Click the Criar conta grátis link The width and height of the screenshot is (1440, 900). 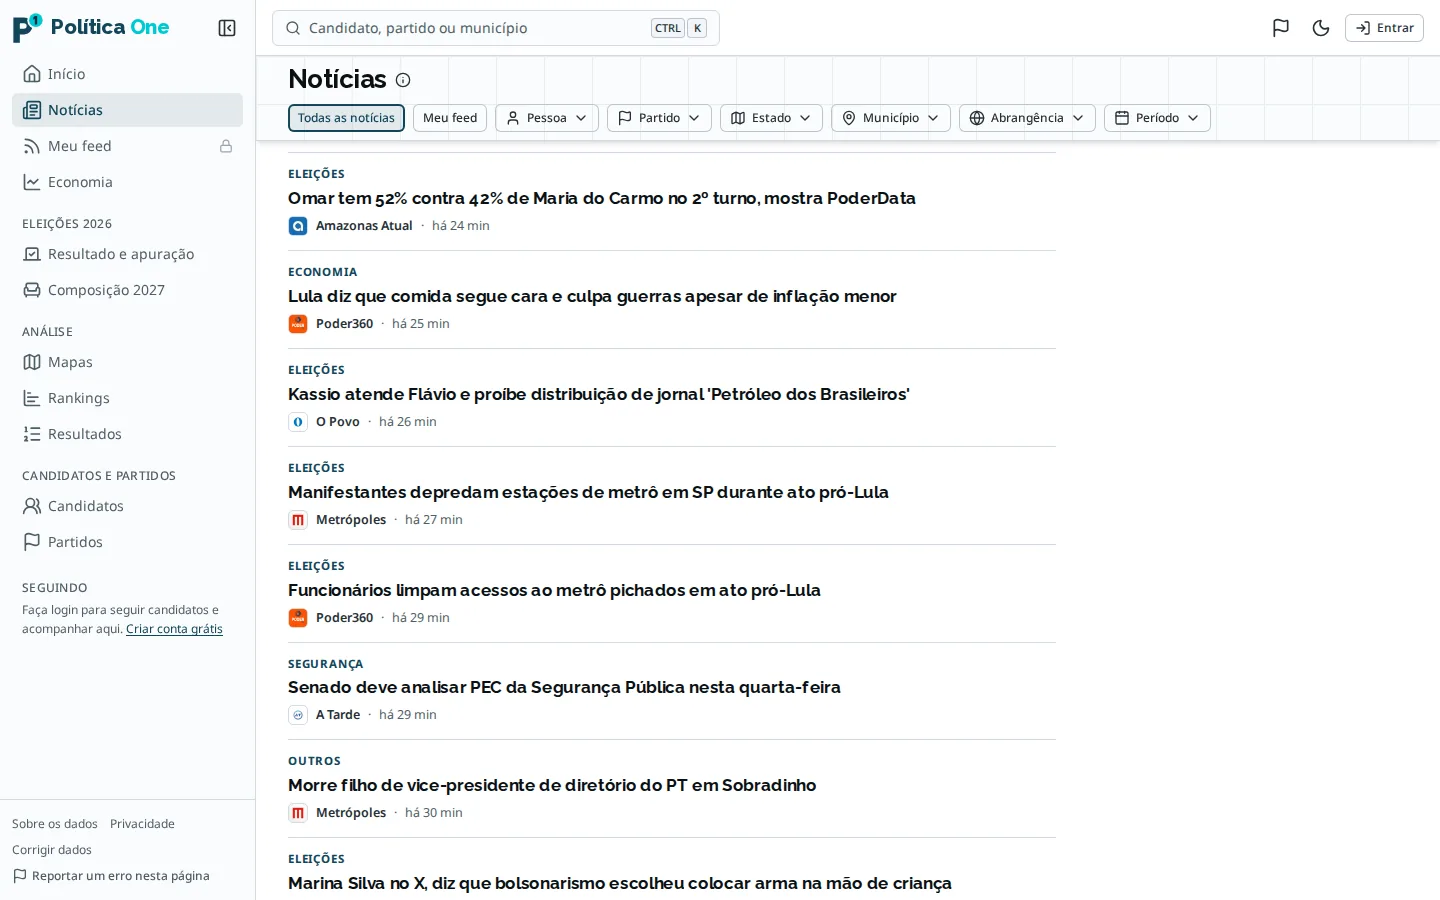[x=174, y=629]
